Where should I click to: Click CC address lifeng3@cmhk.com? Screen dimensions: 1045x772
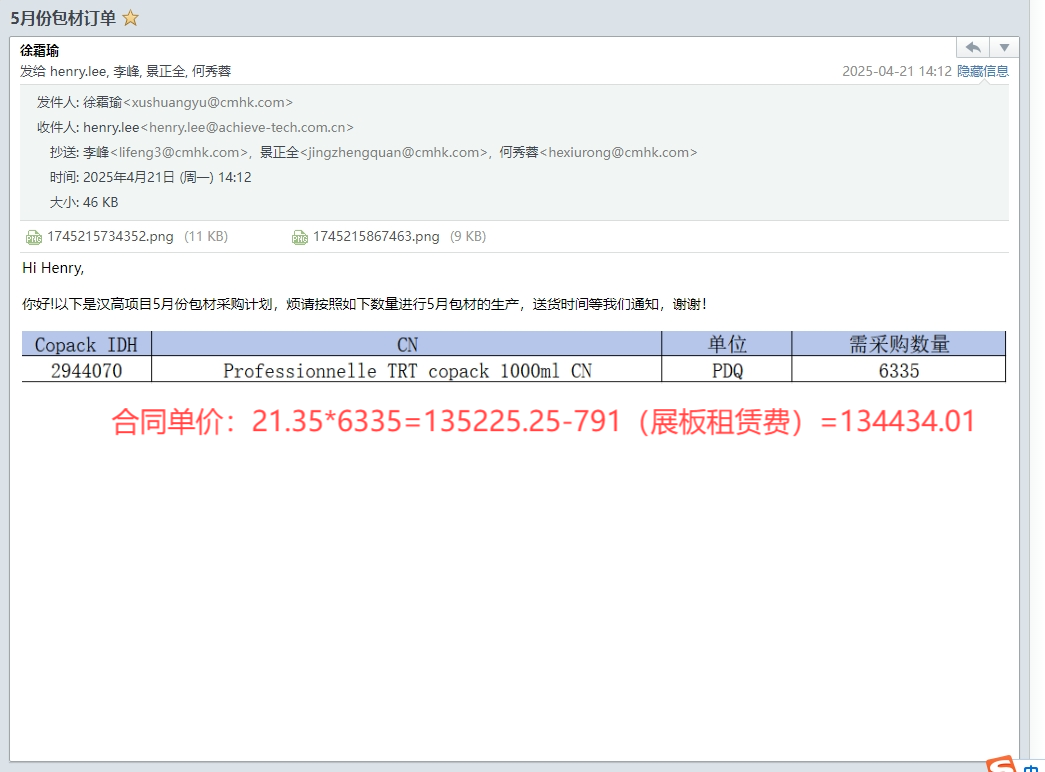[179, 153]
